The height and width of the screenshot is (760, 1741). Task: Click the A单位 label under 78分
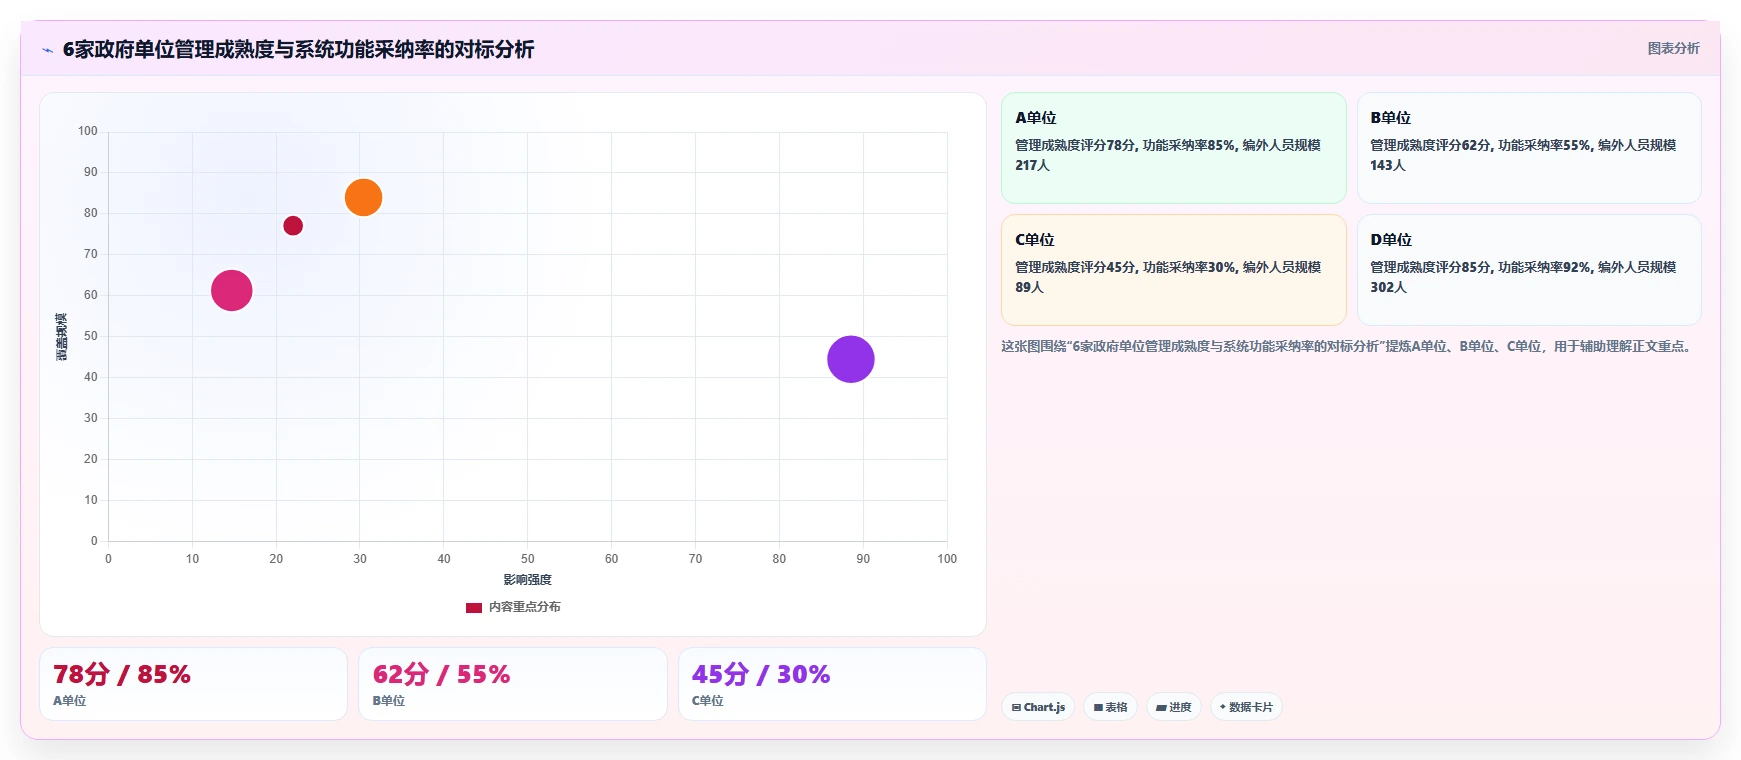click(69, 701)
